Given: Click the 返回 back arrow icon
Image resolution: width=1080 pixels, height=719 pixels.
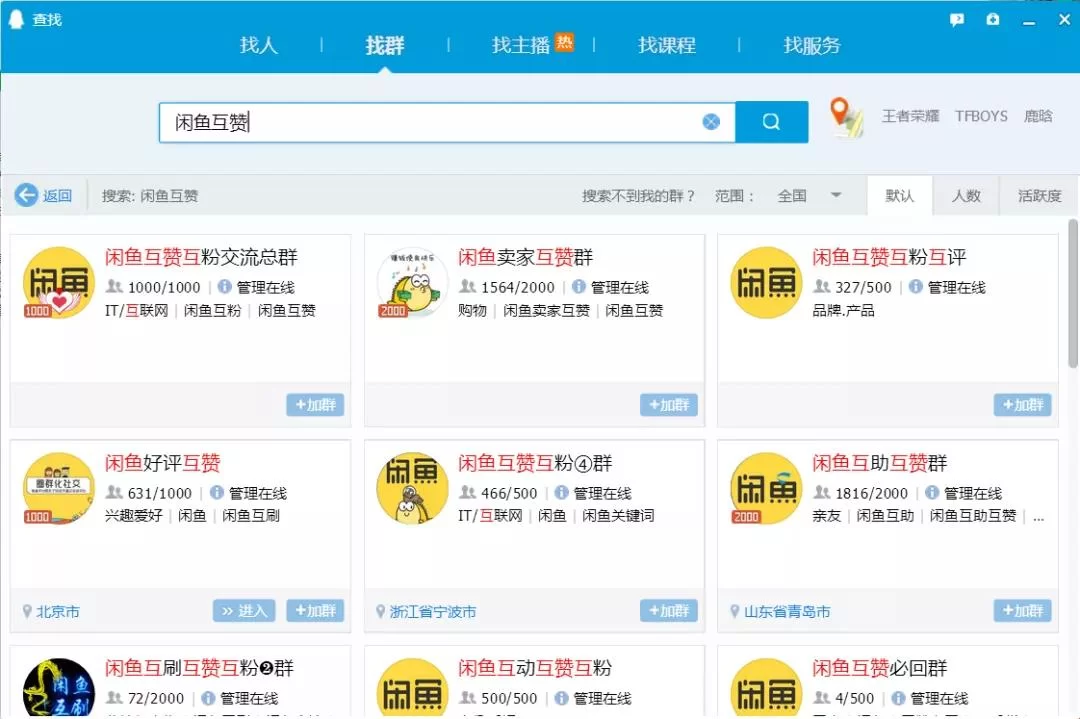Looking at the screenshot, I should 27,196.
